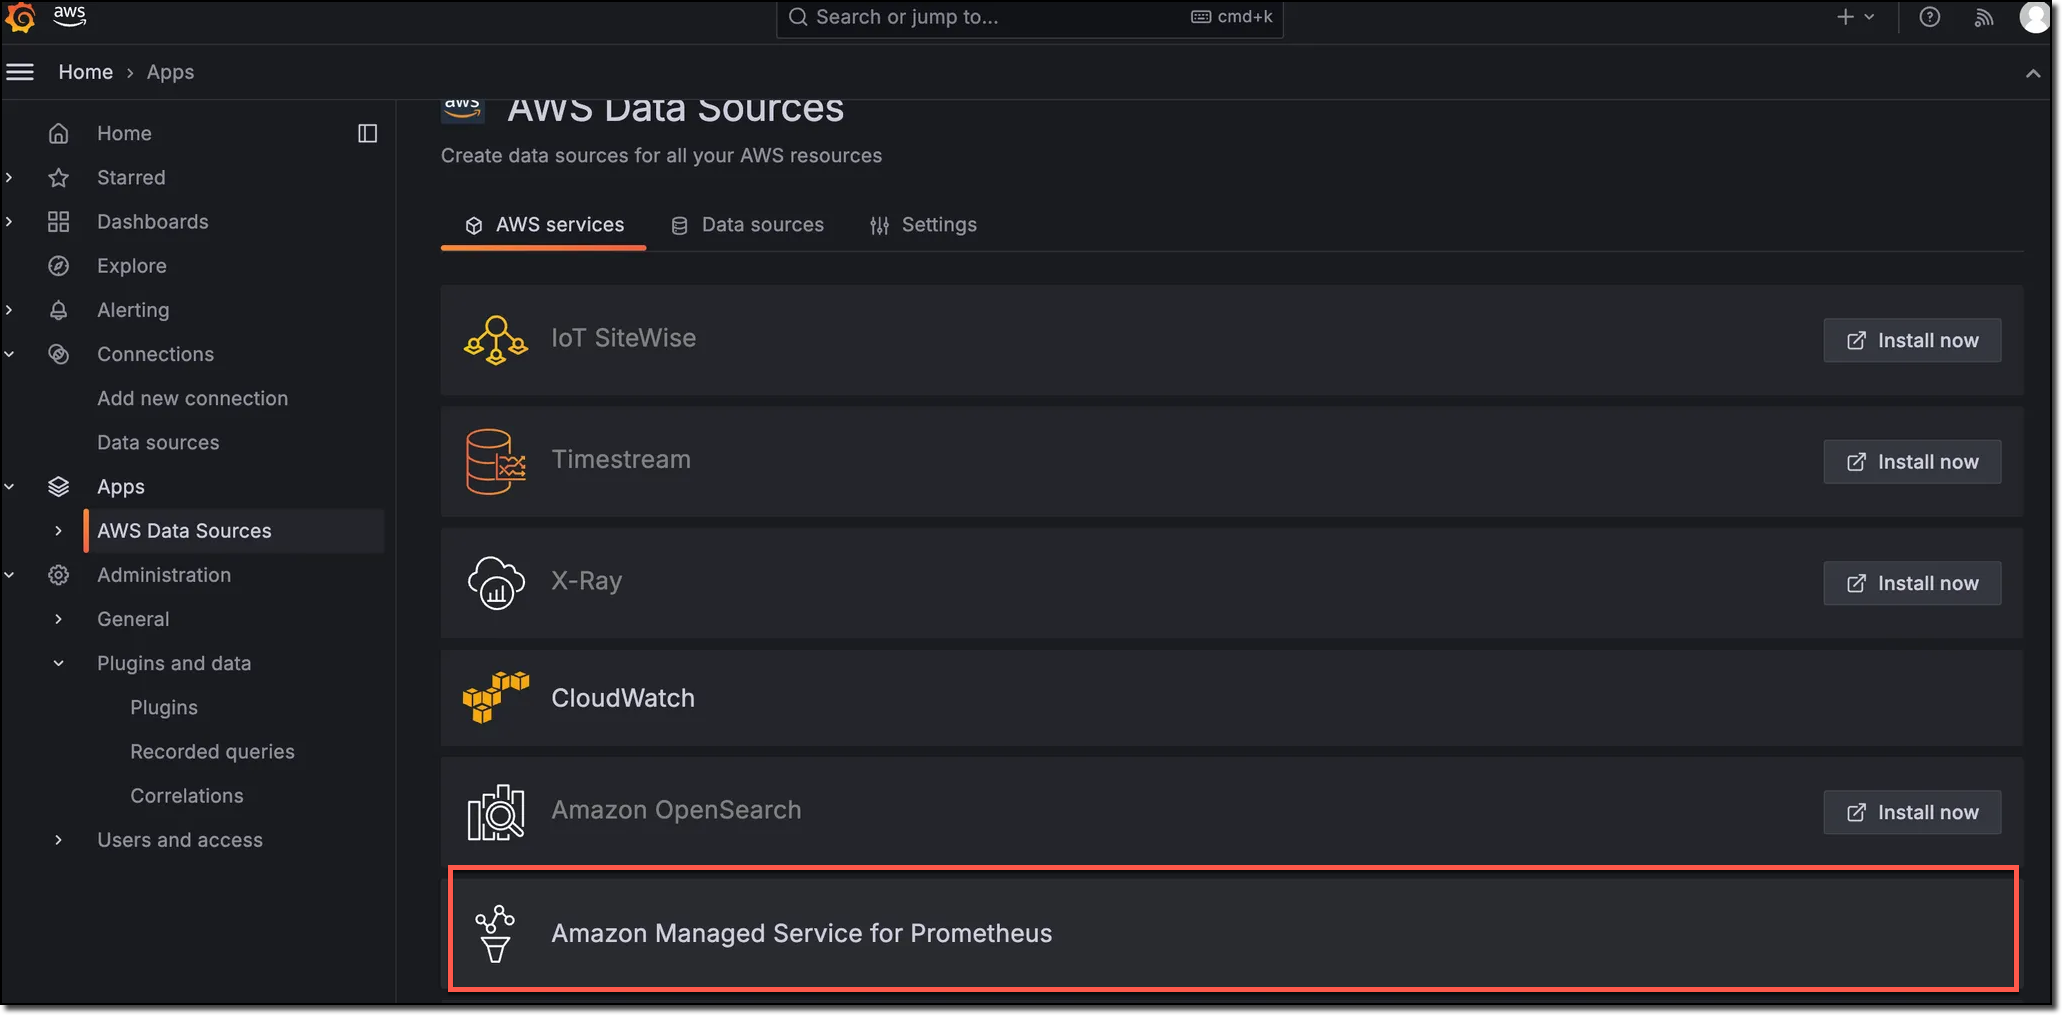Collapse the Connections section
Viewport: 2062px width, 1015px height.
tap(9, 353)
